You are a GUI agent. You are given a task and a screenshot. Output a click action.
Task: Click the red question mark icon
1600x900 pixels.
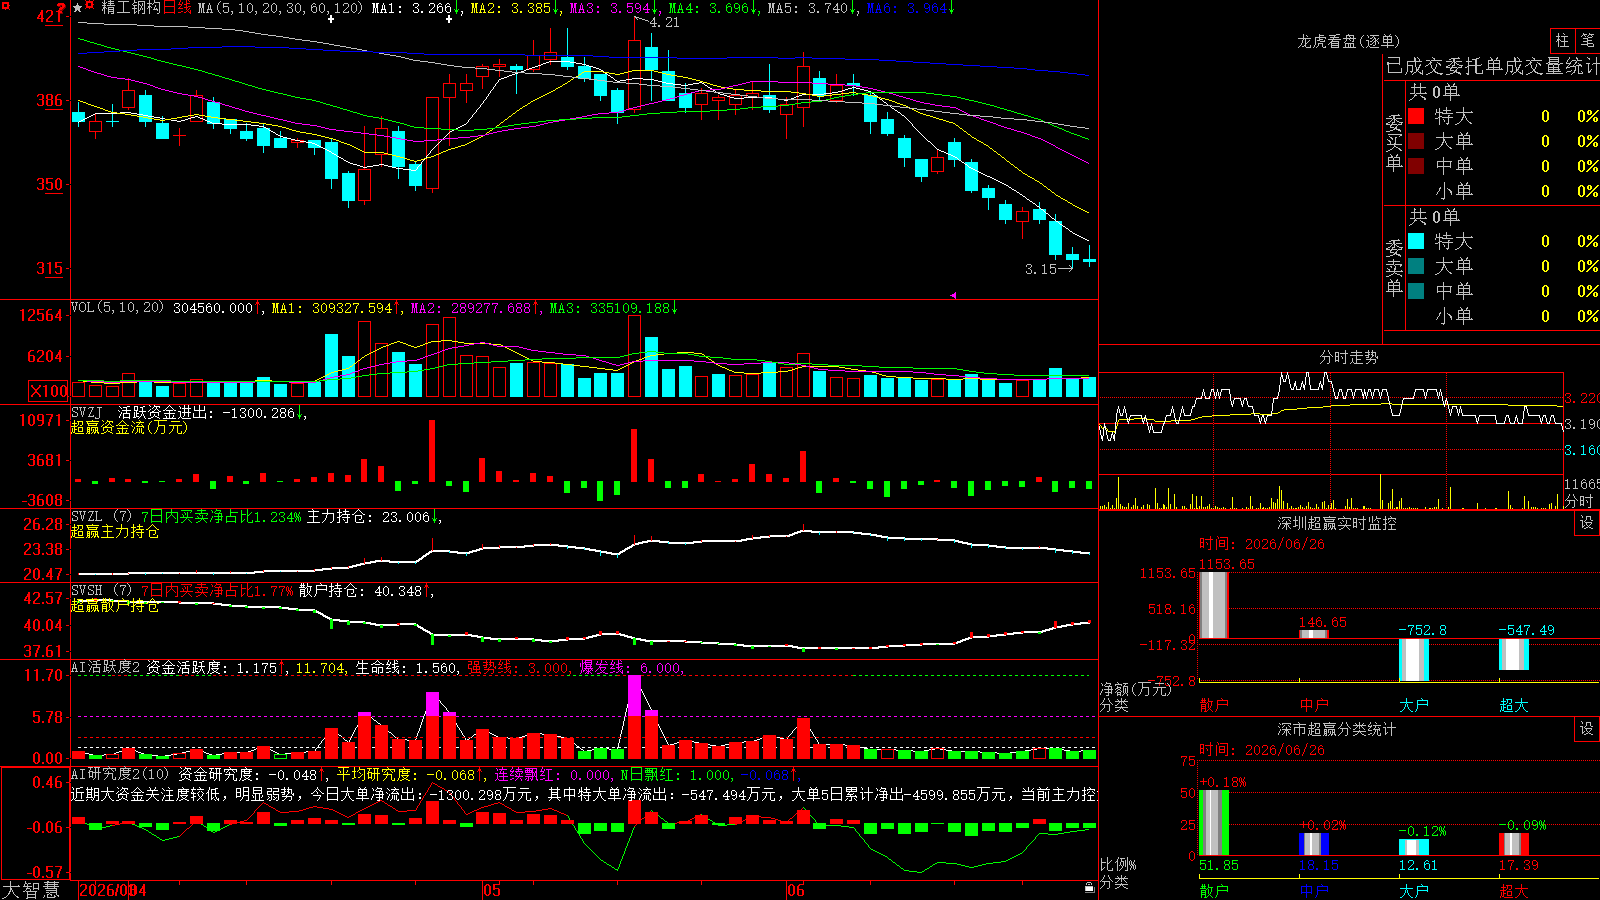pos(61,8)
